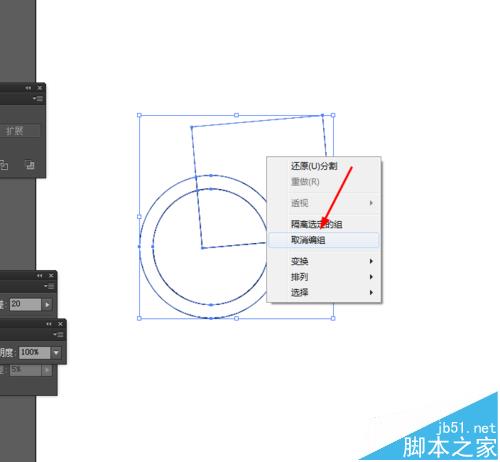
Task: Click top-left corner handle of bounding box
Action: tap(139, 115)
